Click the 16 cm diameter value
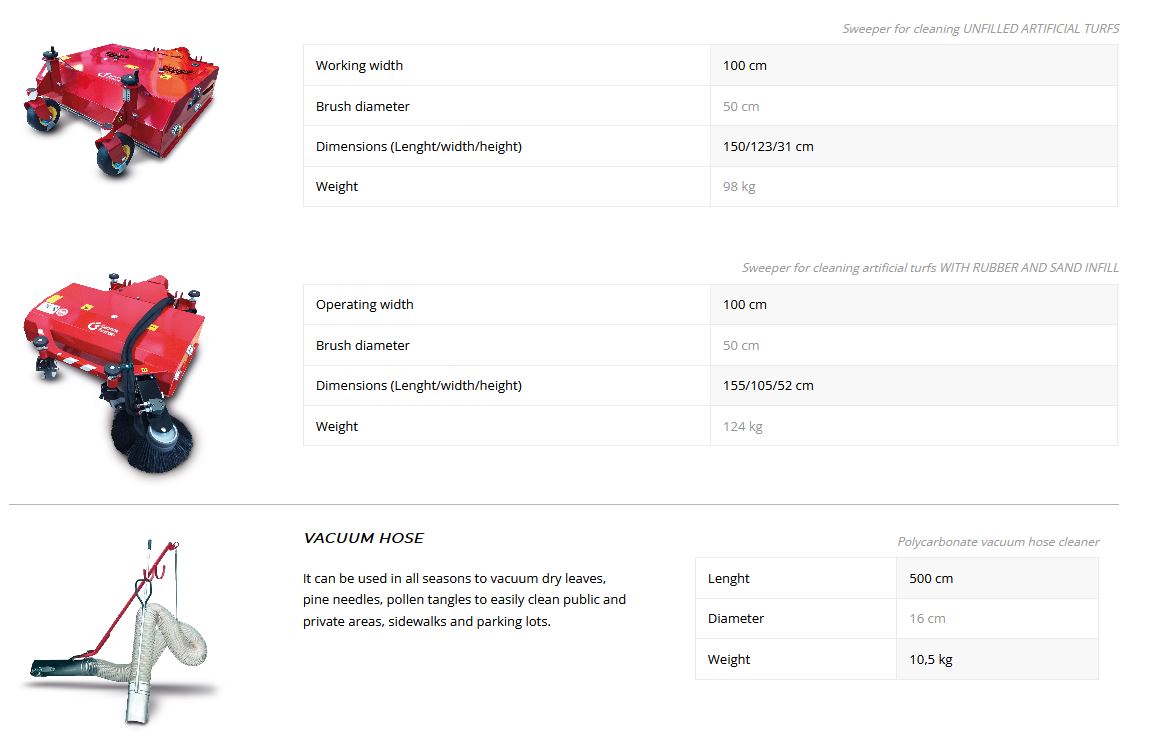This screenshot has height=735, width=1164. [927, 619]
